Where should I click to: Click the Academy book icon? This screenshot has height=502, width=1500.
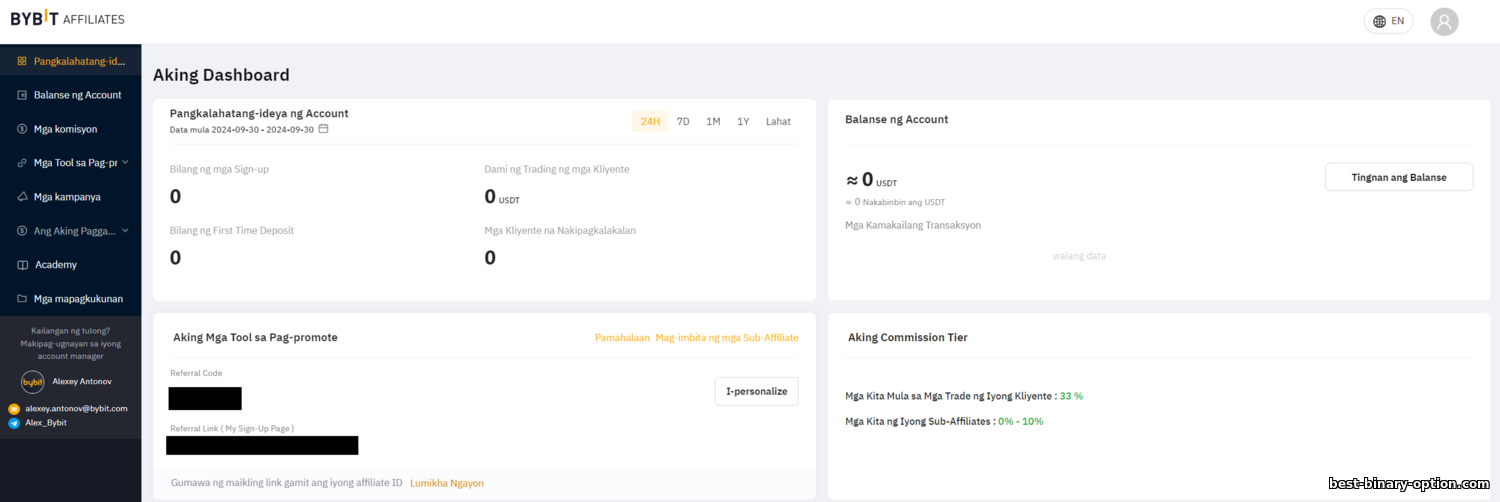(x=22, y=265)
